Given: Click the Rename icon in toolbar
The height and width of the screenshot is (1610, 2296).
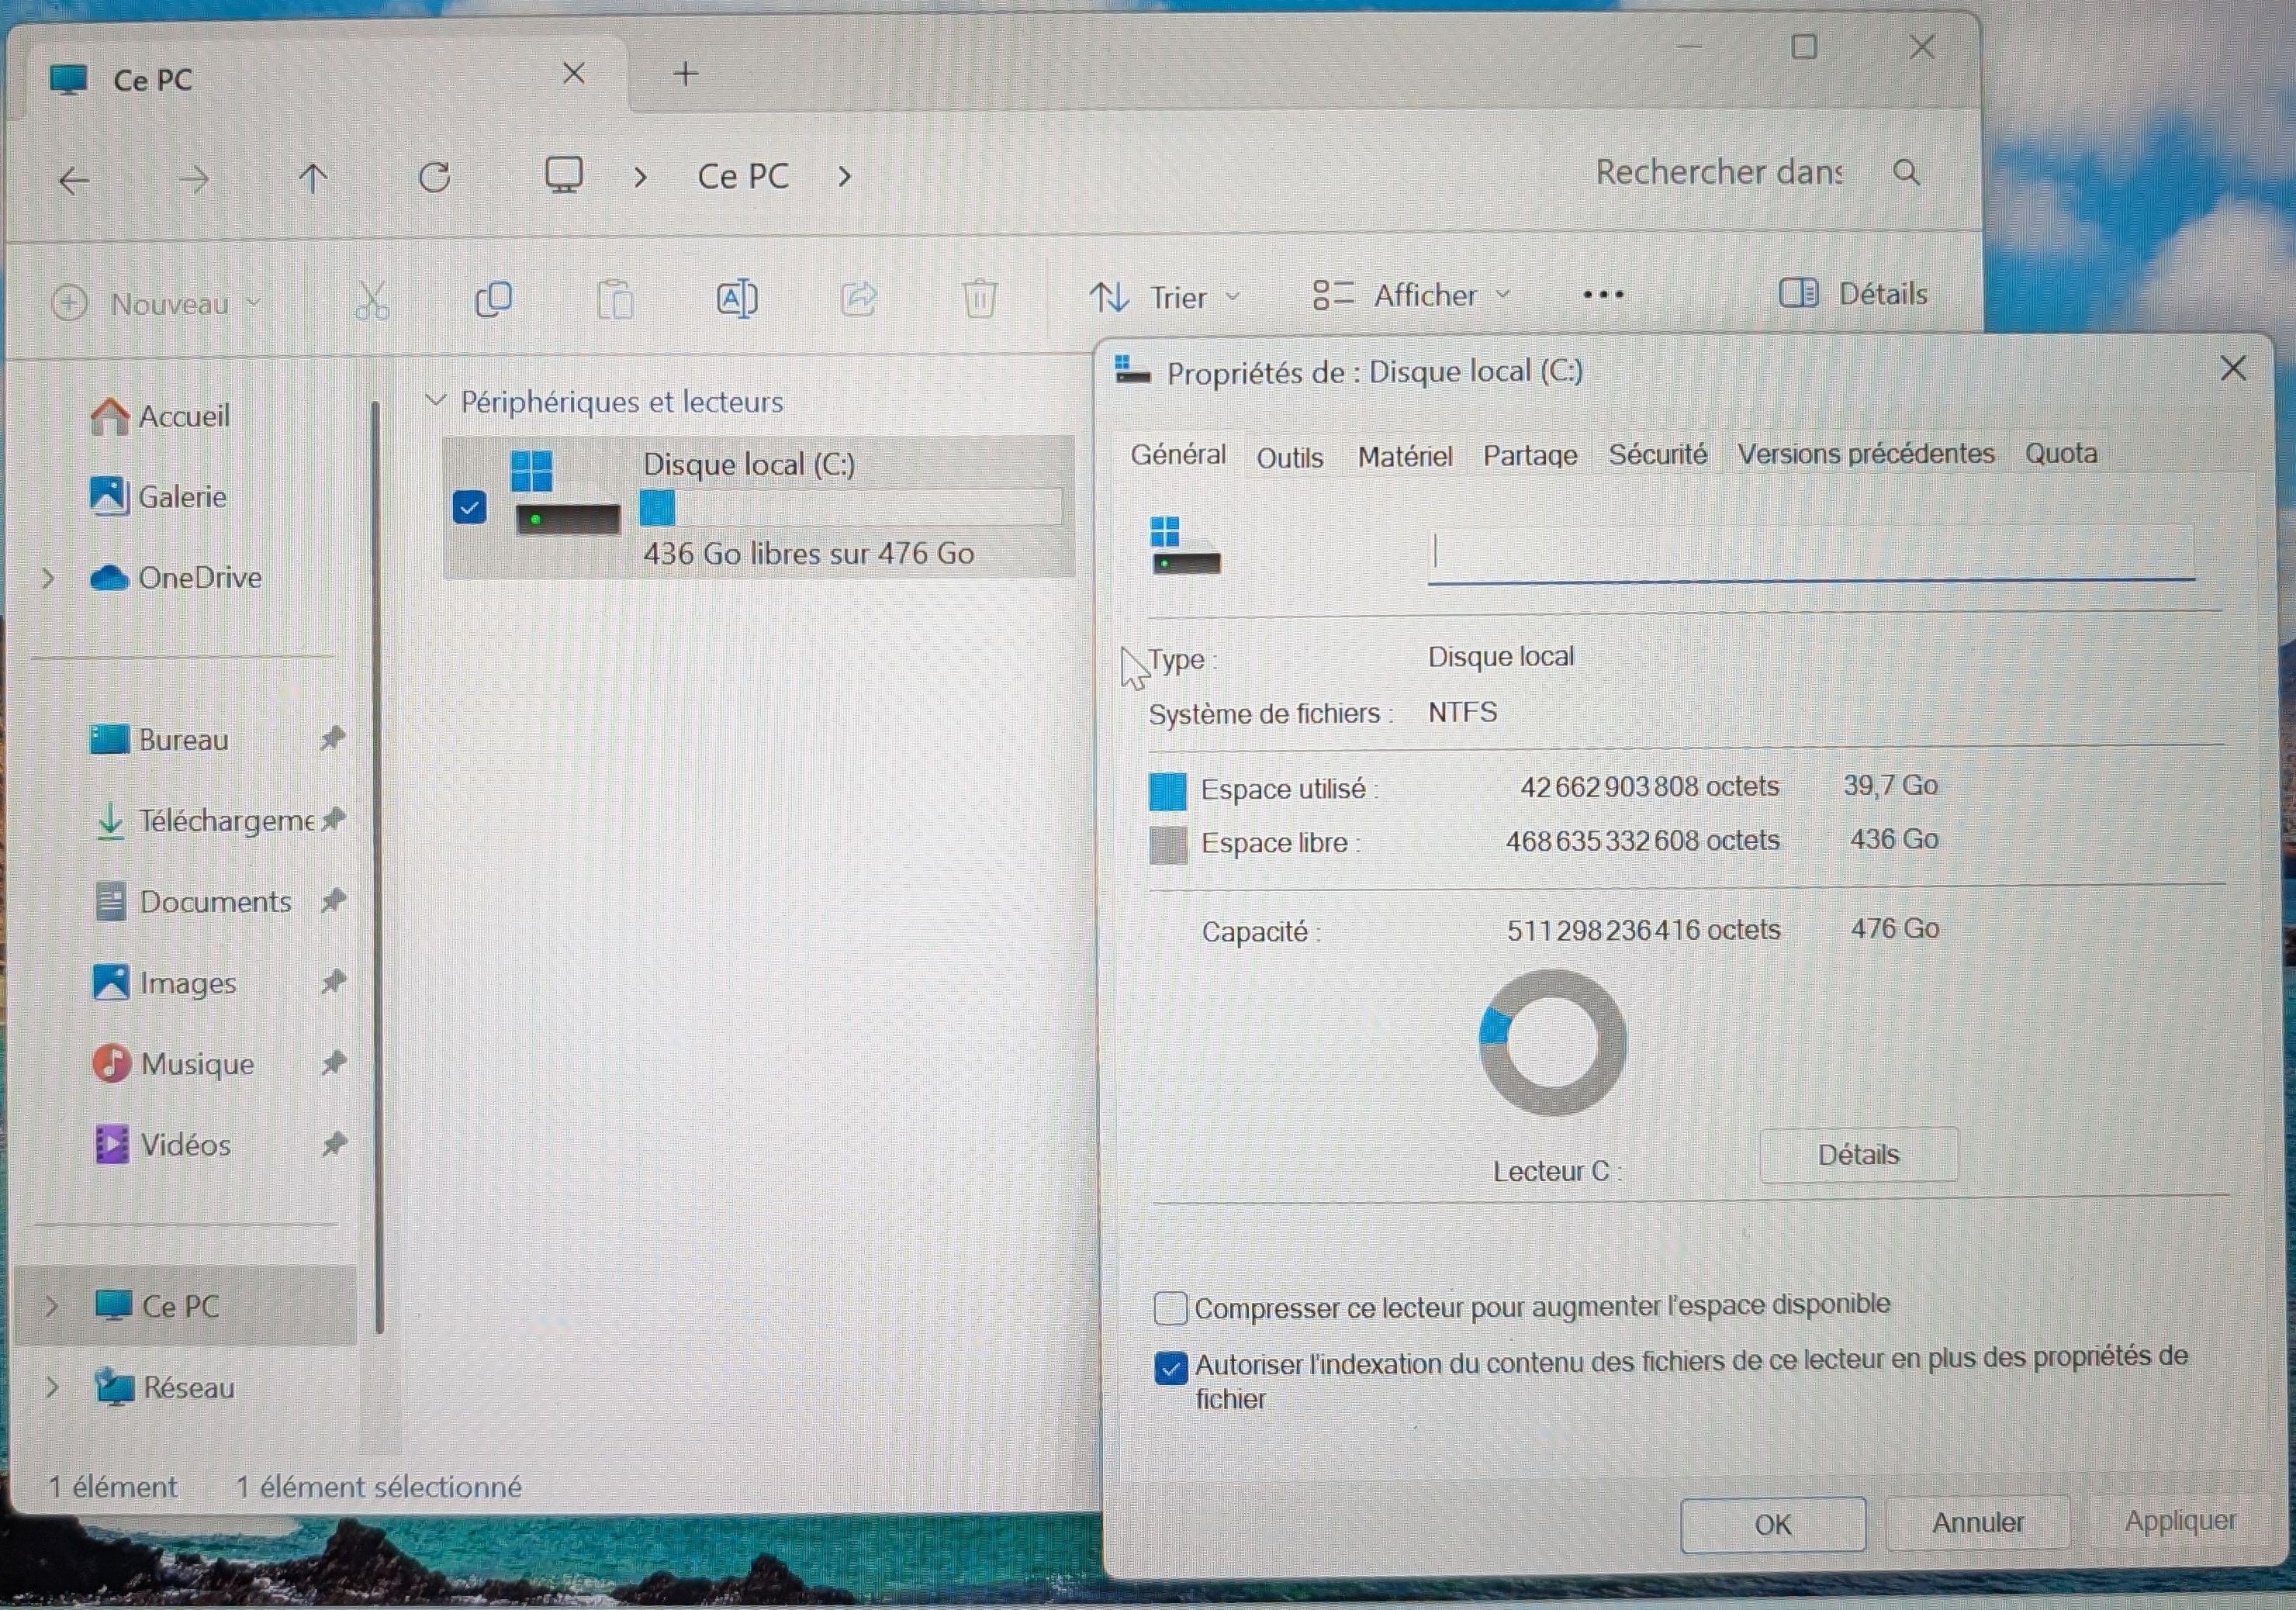Looking at the screenshot, I should pos(737,299).
